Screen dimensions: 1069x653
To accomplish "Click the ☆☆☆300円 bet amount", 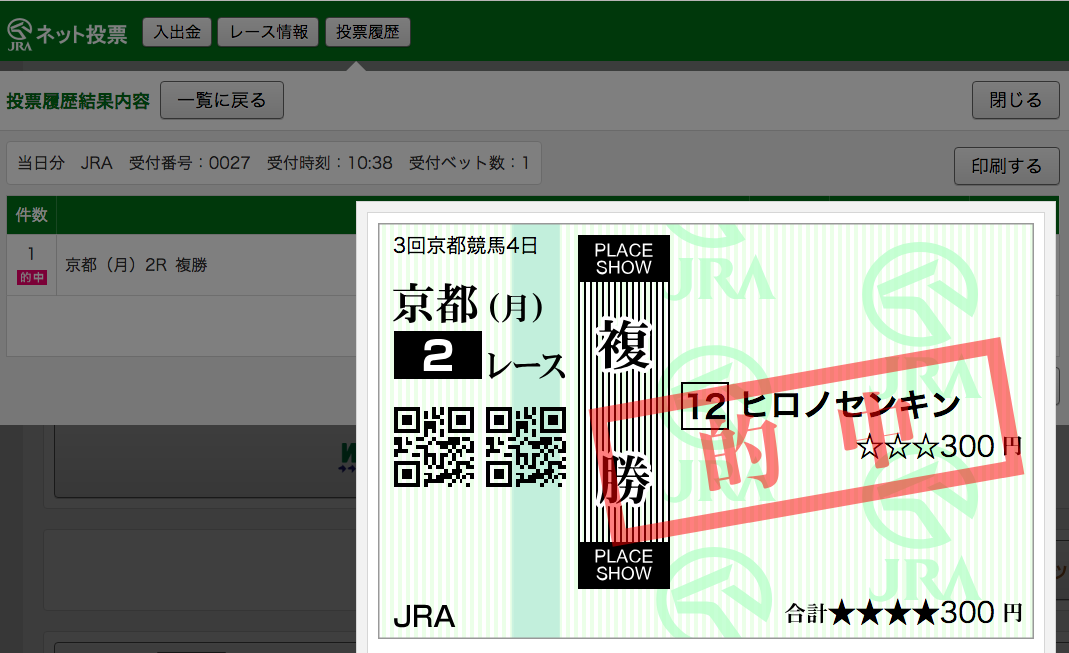I will tap(940, 447).
